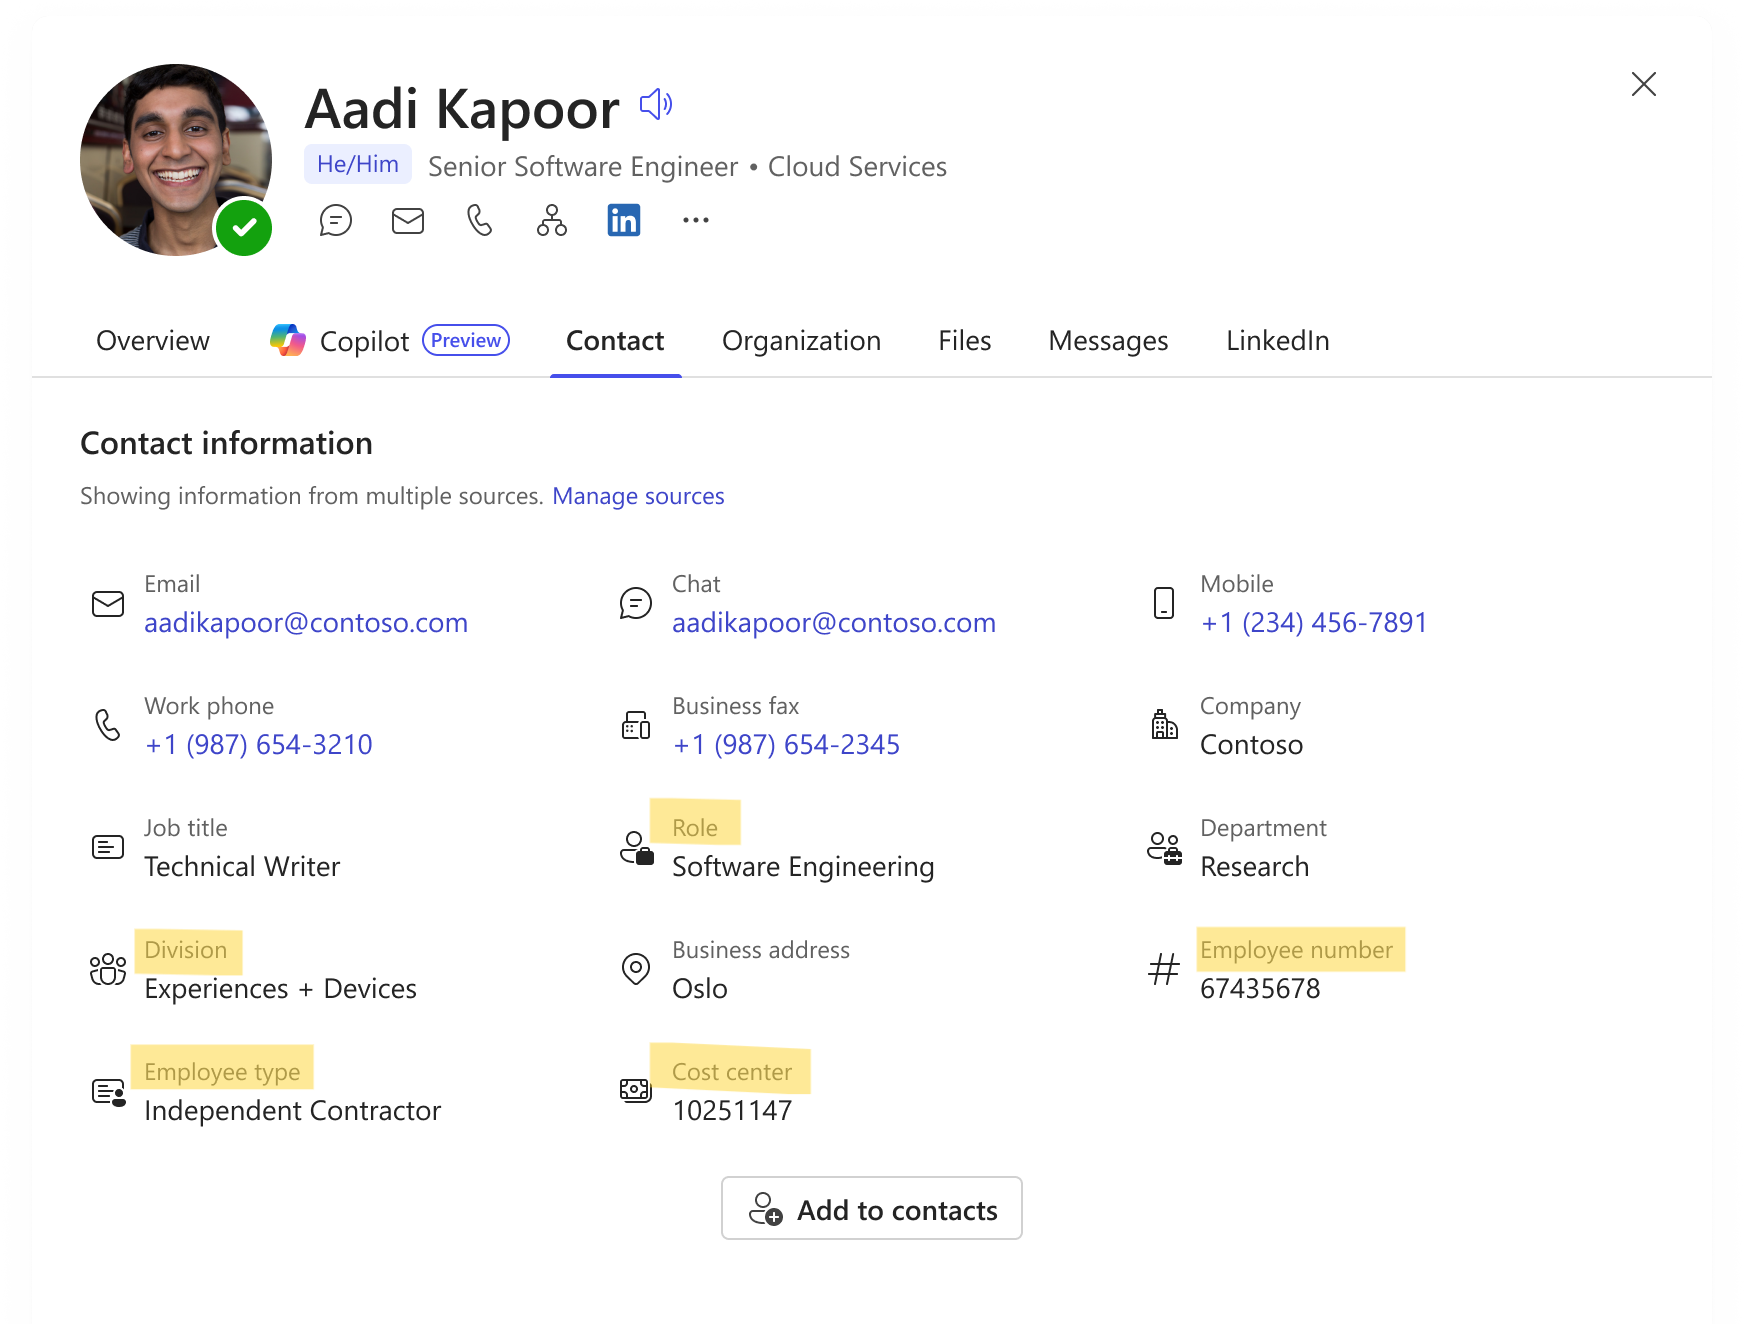Click the Division group icon

point(108,969)
